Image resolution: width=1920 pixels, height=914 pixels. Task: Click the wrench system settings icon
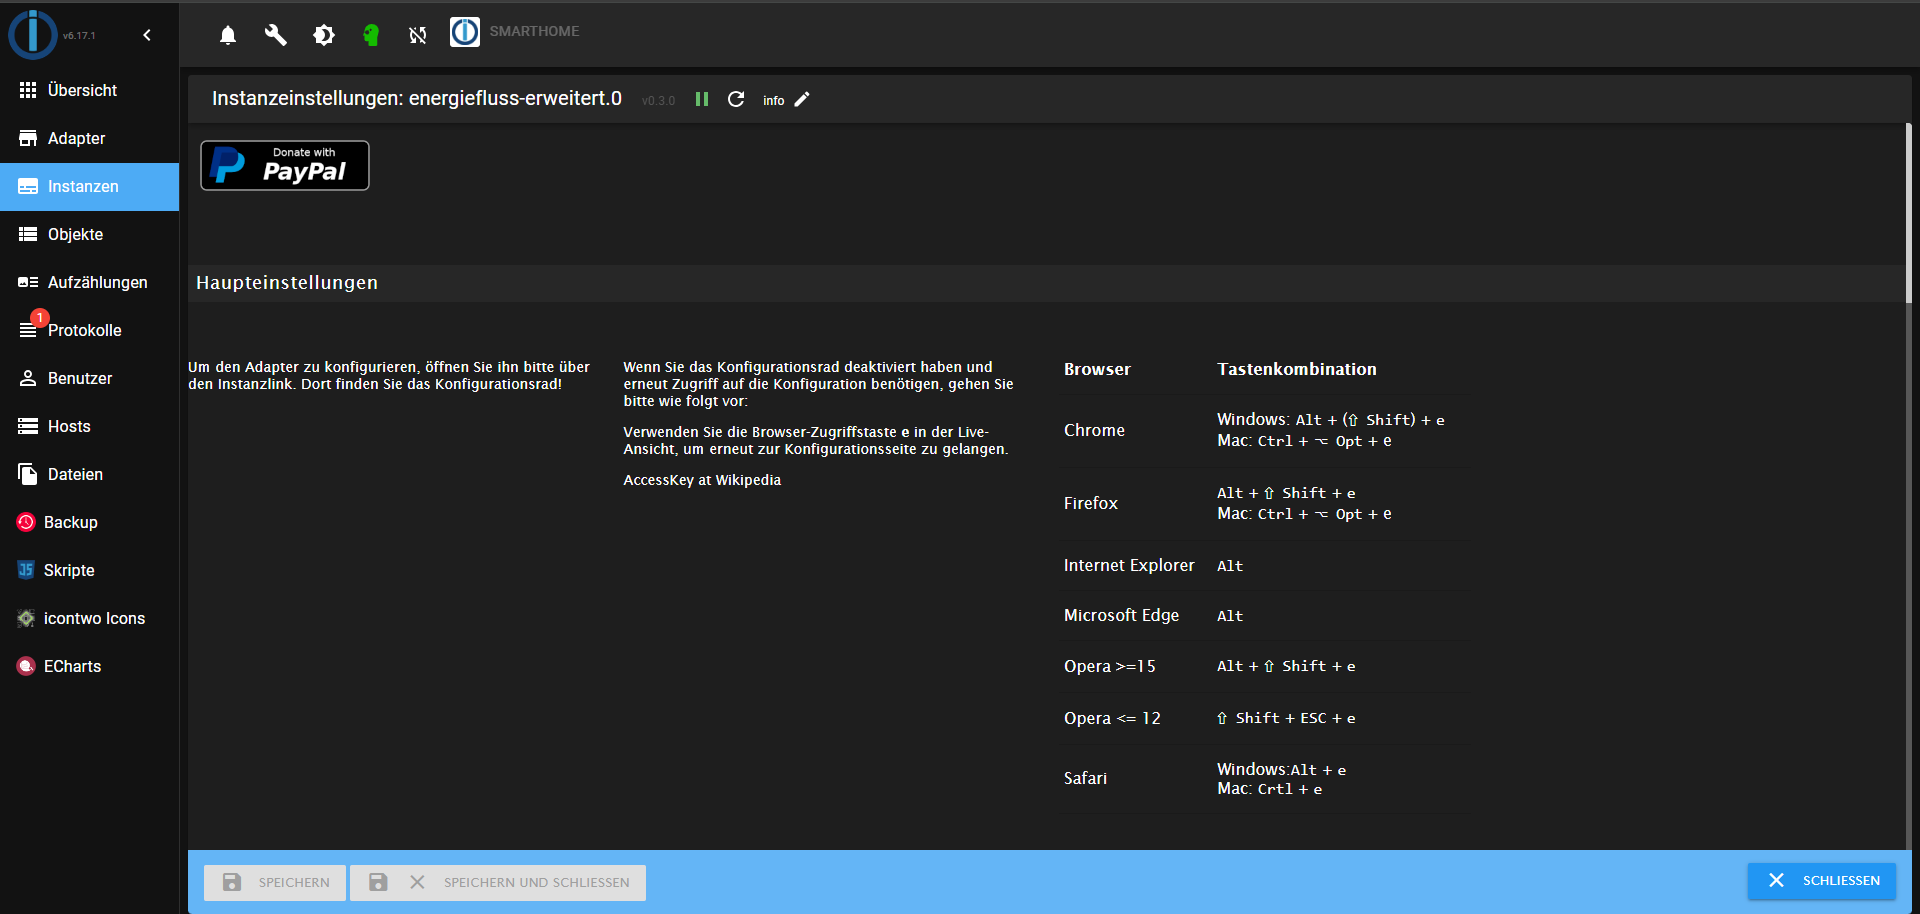[x=275, y=36]
